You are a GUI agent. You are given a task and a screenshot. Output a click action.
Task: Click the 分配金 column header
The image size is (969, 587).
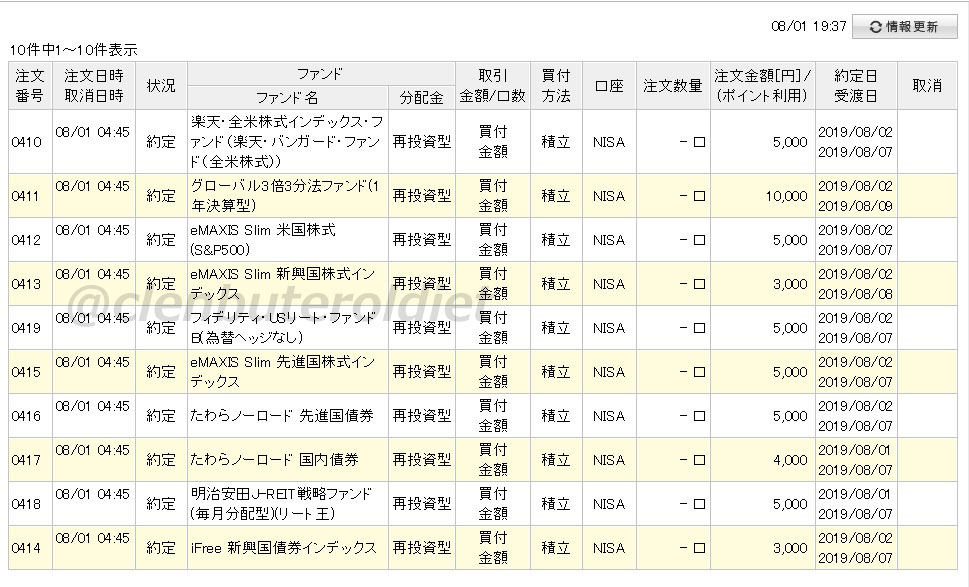coord(421,98)
